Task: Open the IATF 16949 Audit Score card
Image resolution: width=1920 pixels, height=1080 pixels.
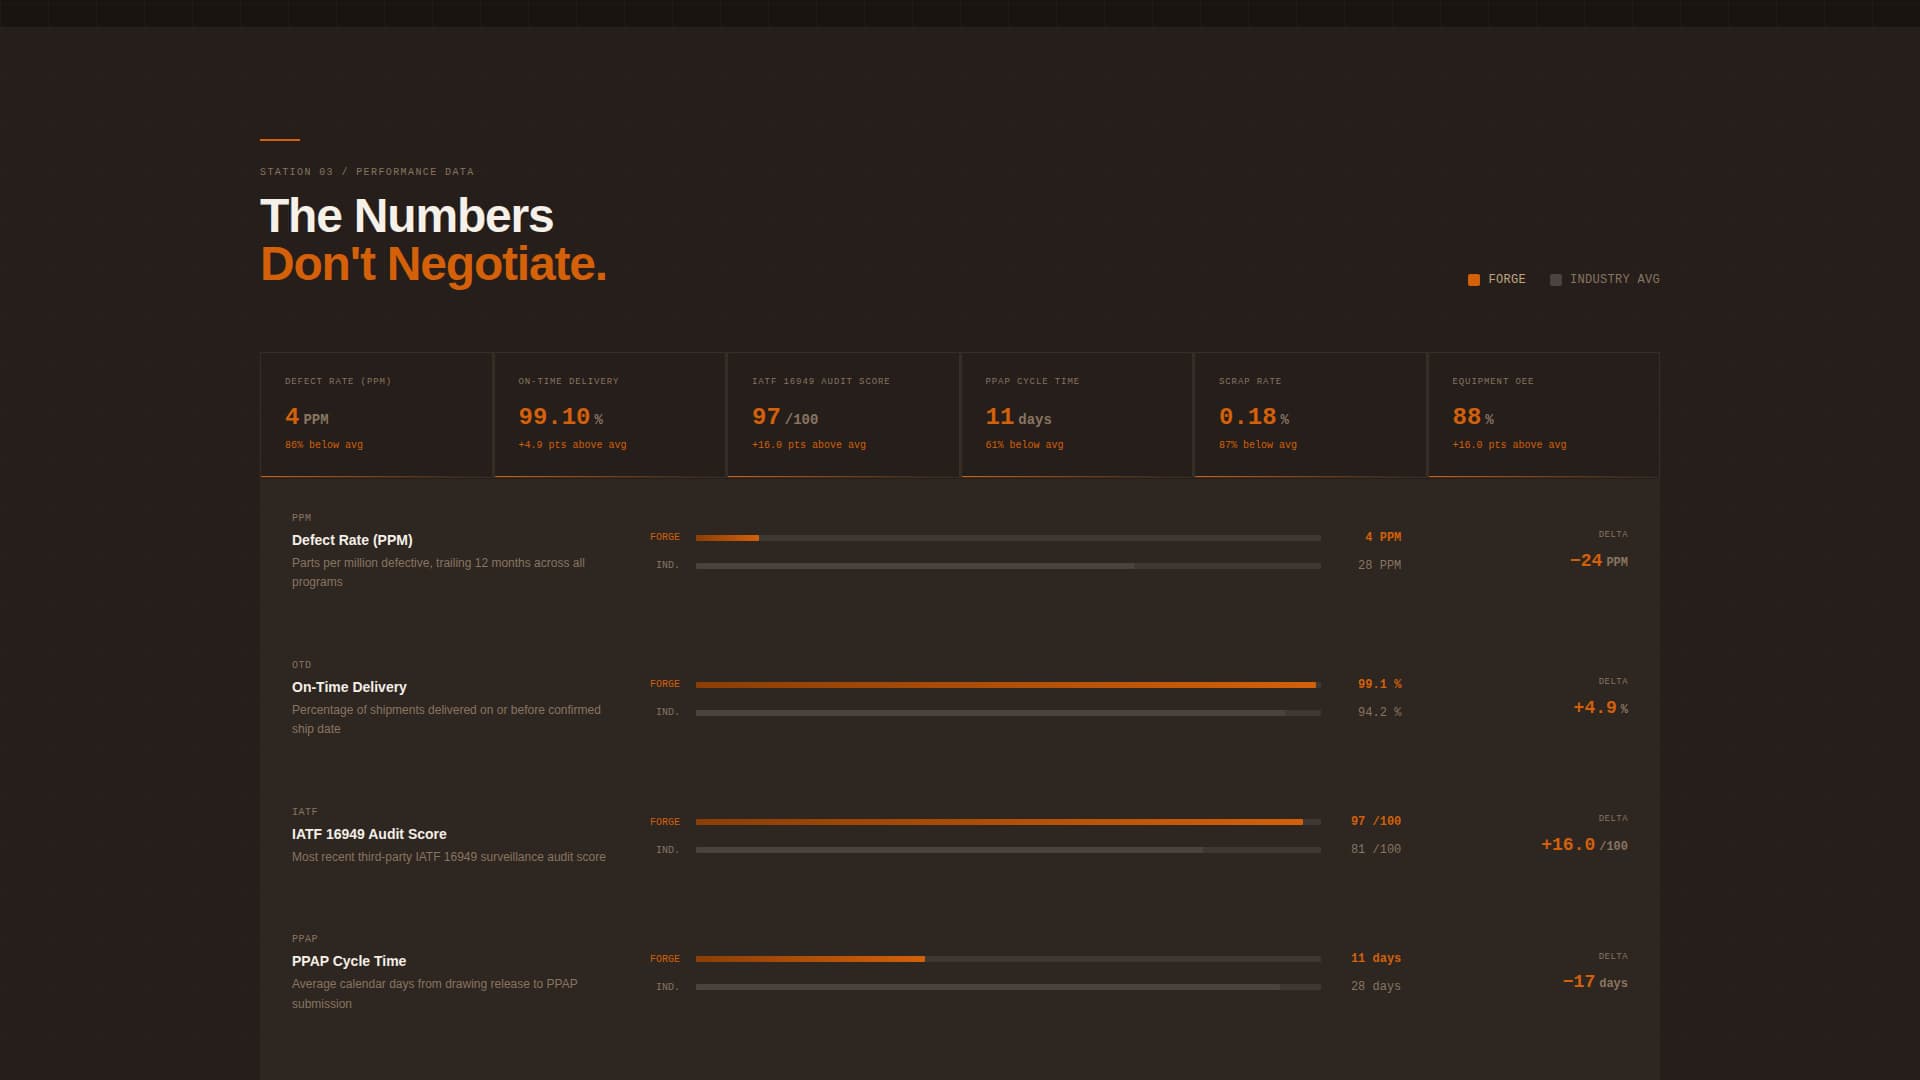Action: pos(843,414)
